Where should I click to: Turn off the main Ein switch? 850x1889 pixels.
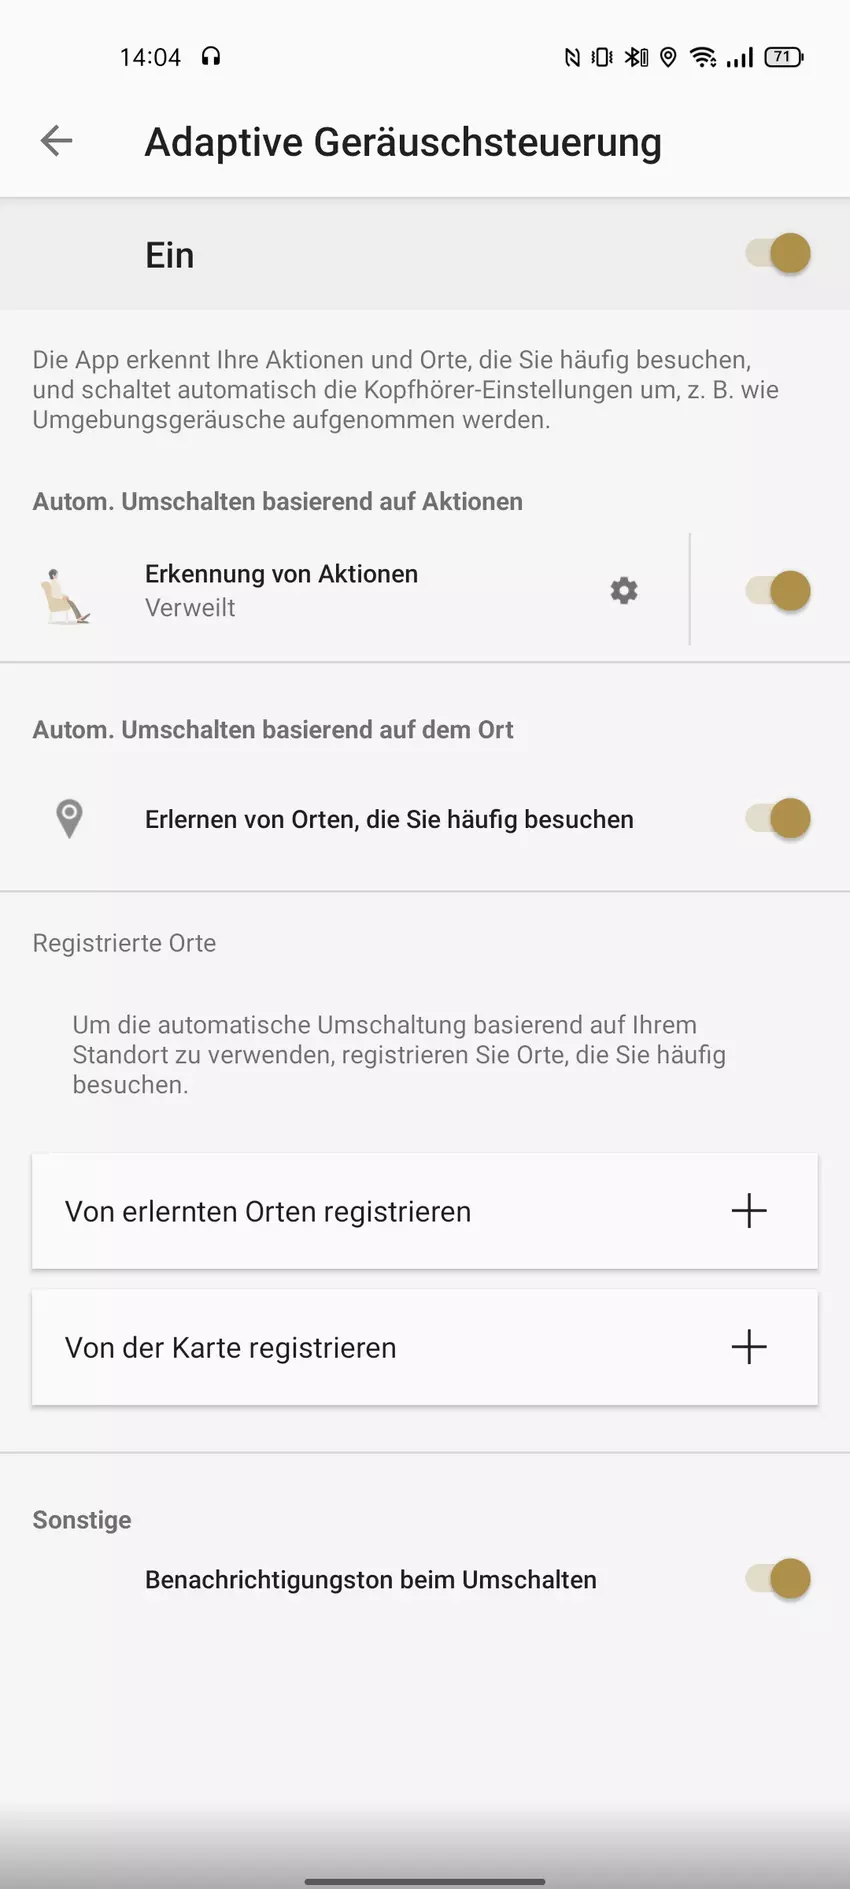[x=779, y=254]
